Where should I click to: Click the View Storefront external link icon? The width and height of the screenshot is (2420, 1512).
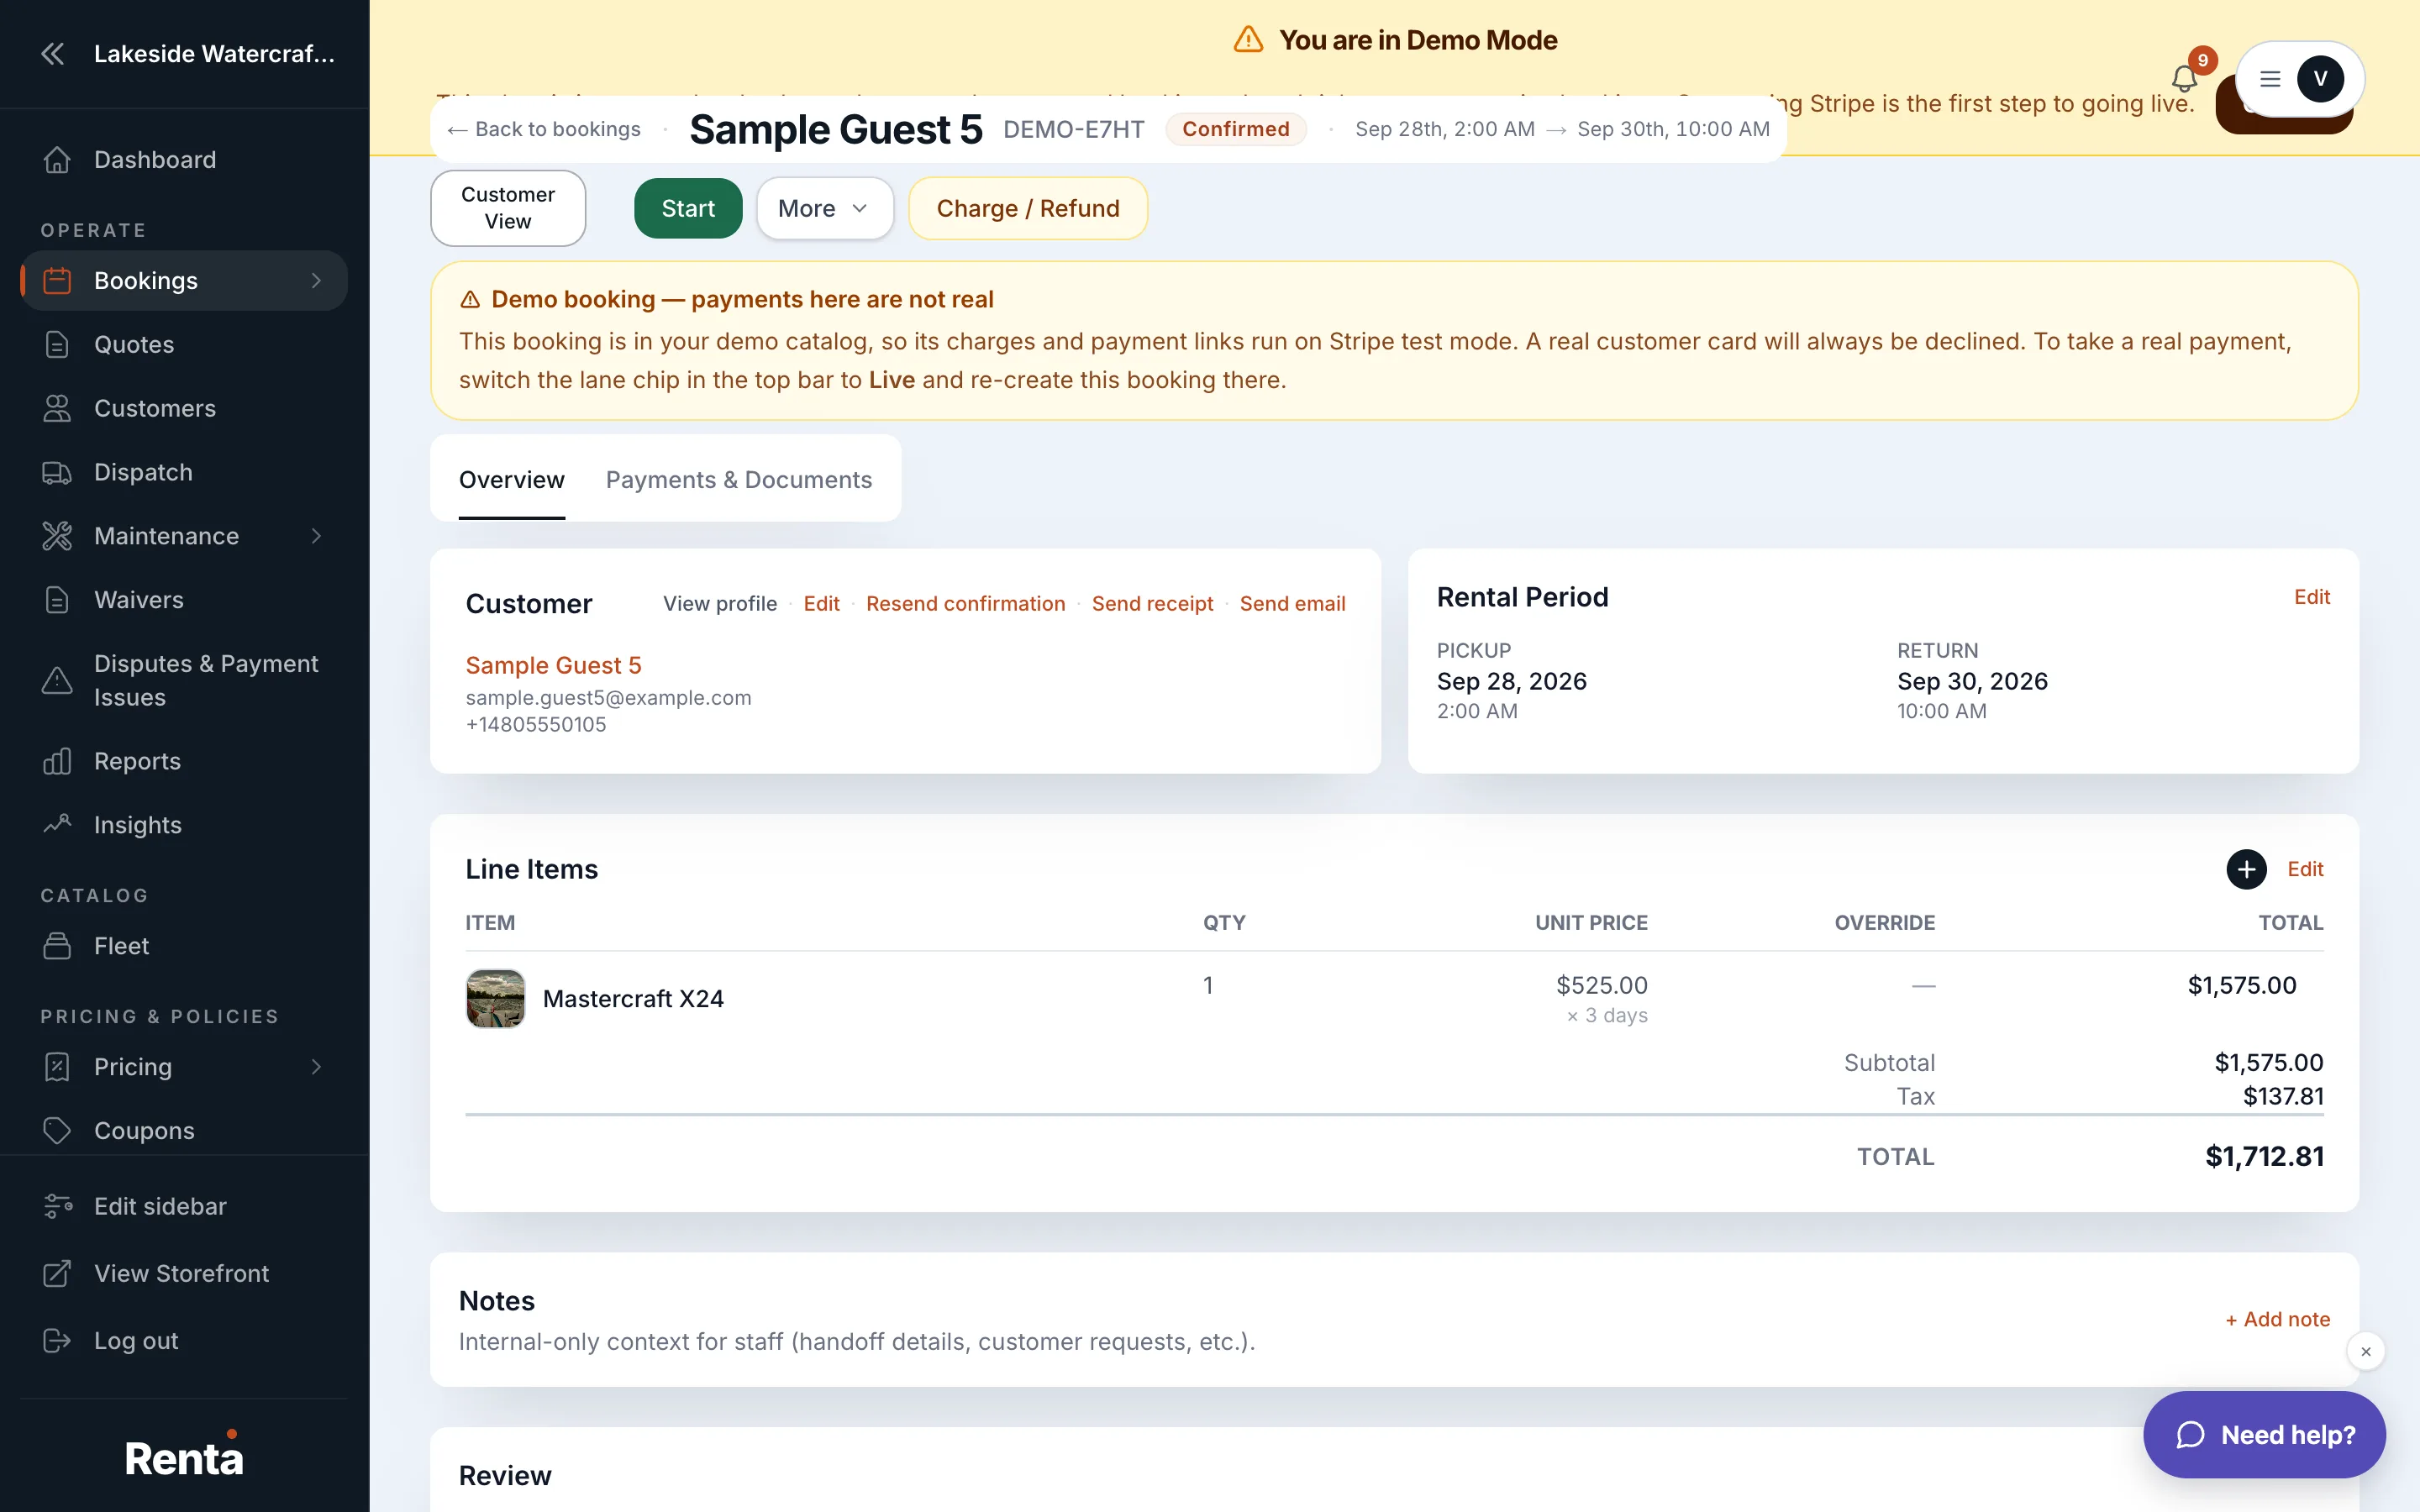[57, 1274]
